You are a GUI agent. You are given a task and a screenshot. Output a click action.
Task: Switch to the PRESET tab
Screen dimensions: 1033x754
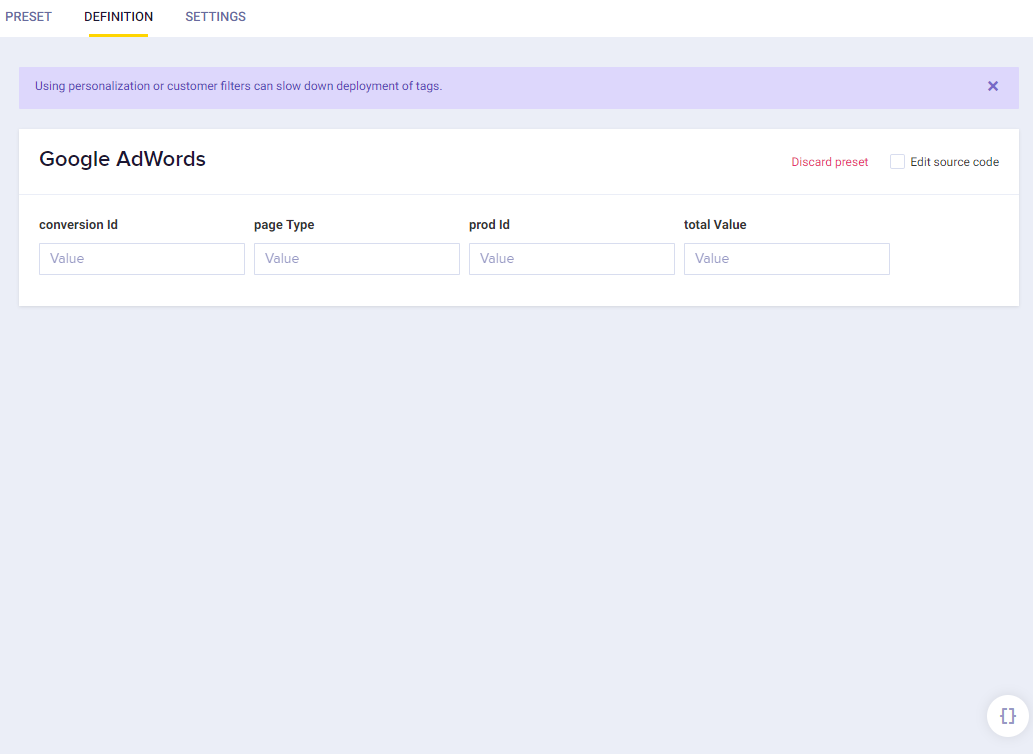[x=28, y=17]
